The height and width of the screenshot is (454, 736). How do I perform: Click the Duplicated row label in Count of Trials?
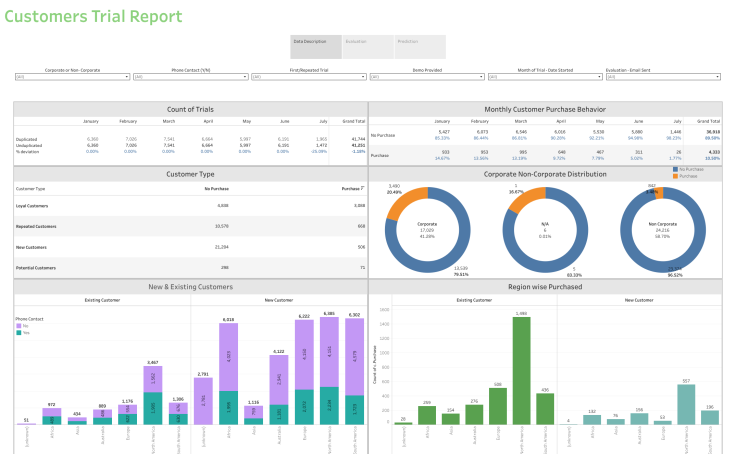point(26,139)
